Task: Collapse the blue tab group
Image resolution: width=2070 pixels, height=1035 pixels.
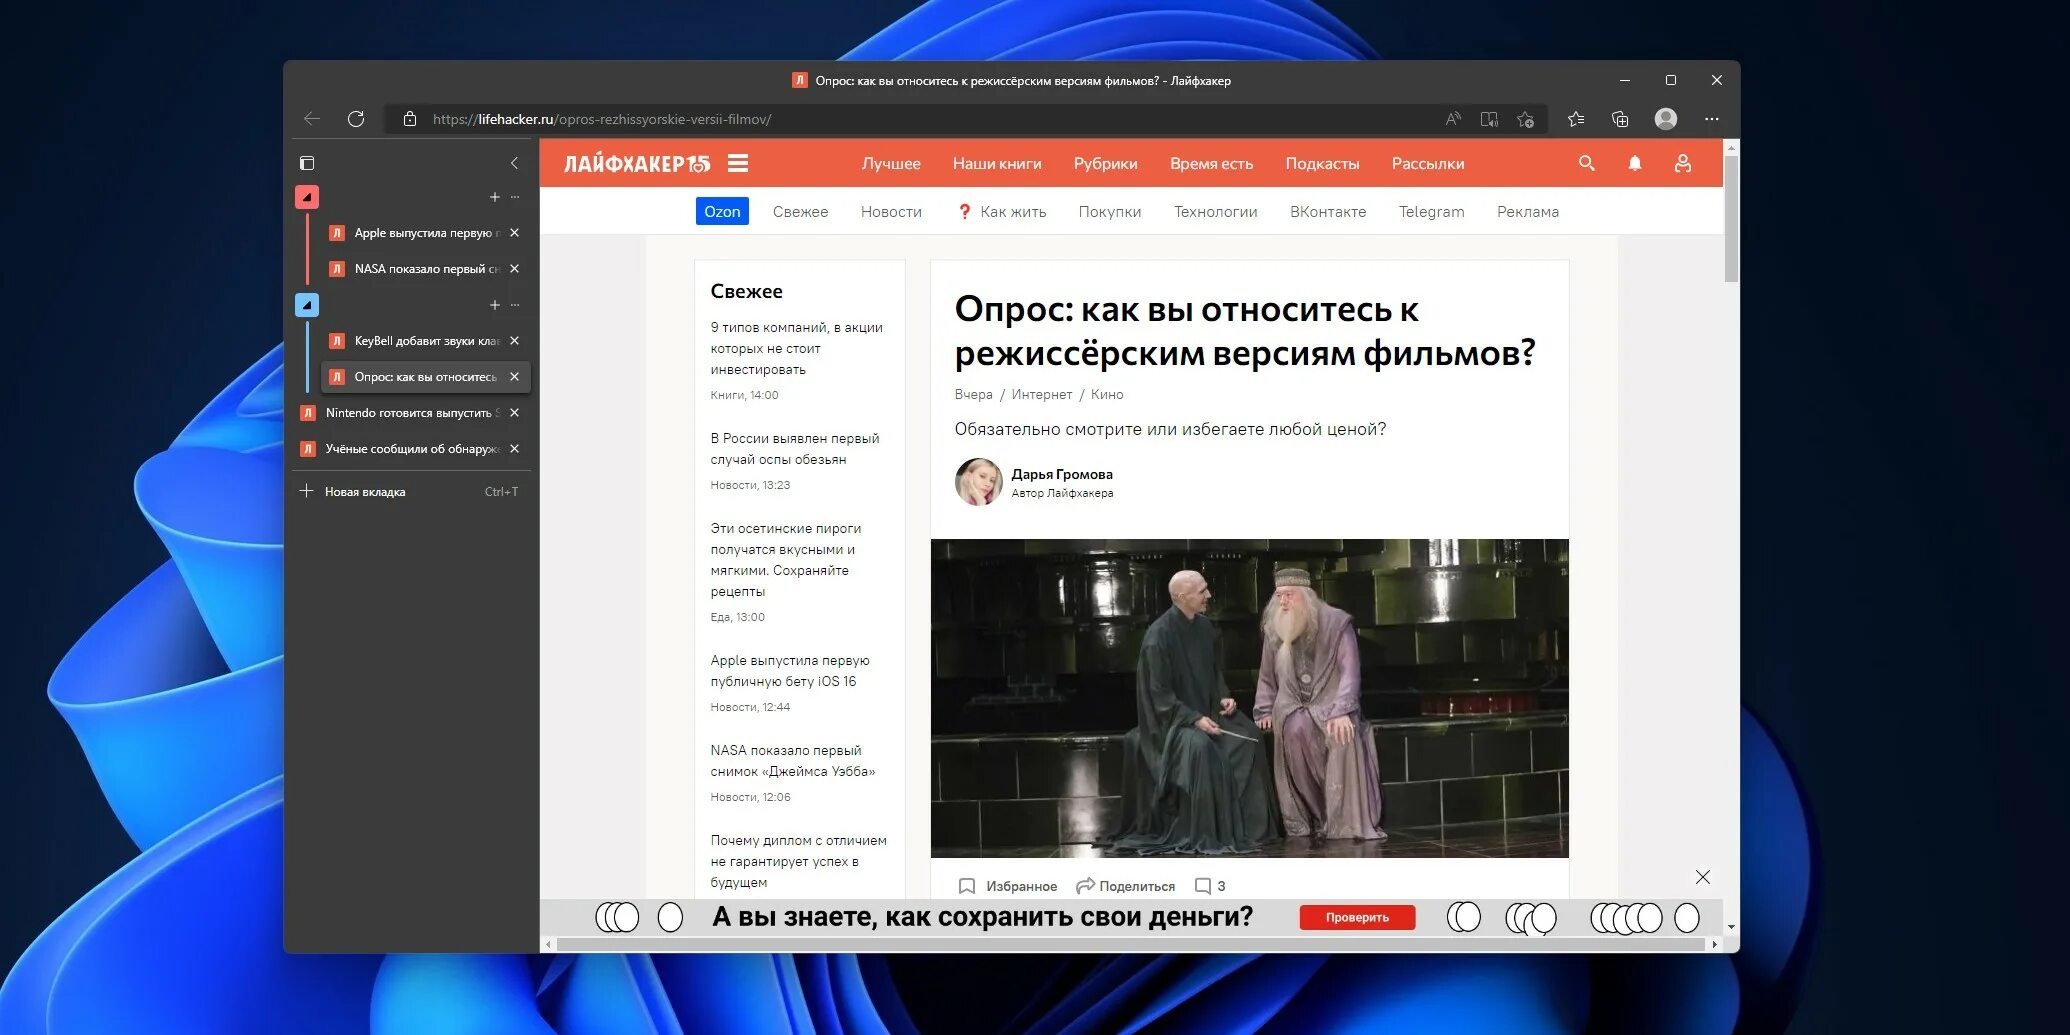Action: 307,305
